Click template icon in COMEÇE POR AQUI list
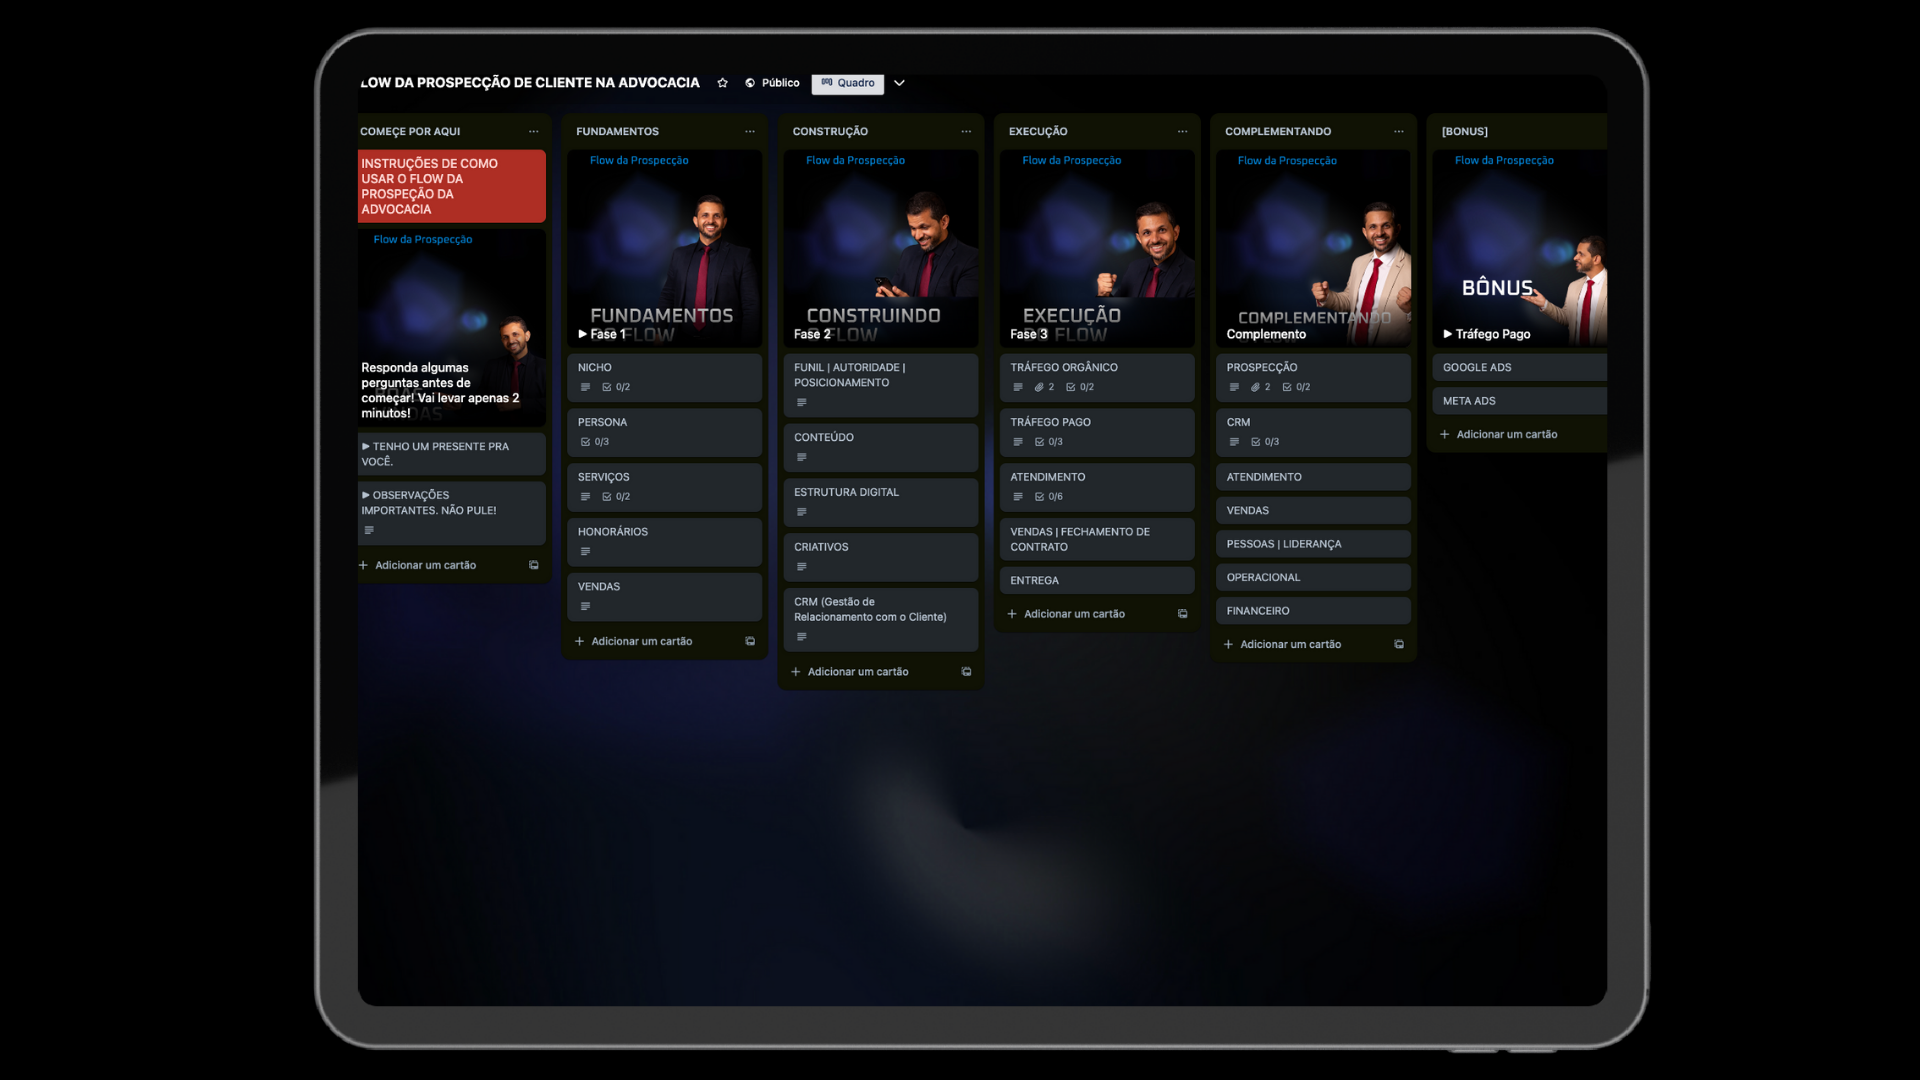 (534, 565)
